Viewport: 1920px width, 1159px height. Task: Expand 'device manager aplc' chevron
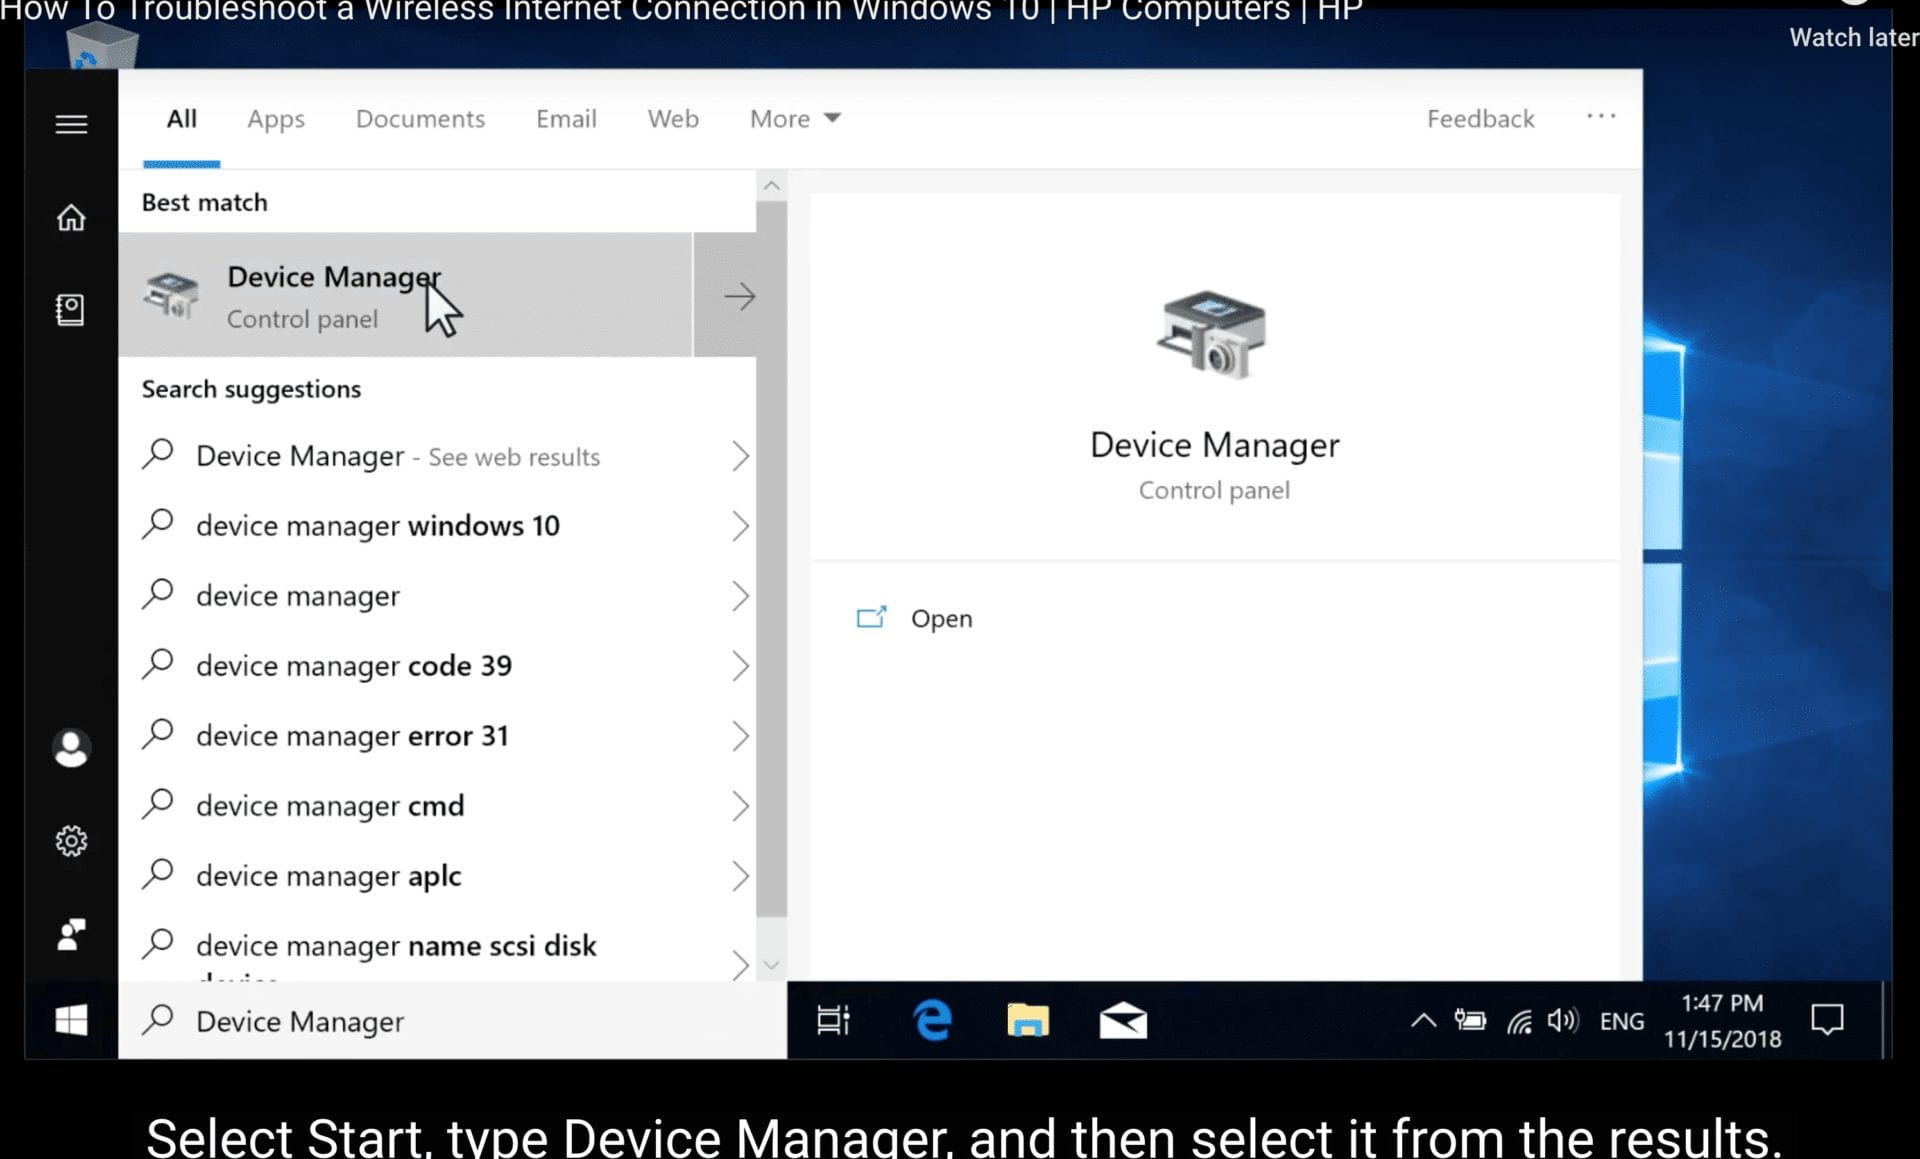point(740,876)
